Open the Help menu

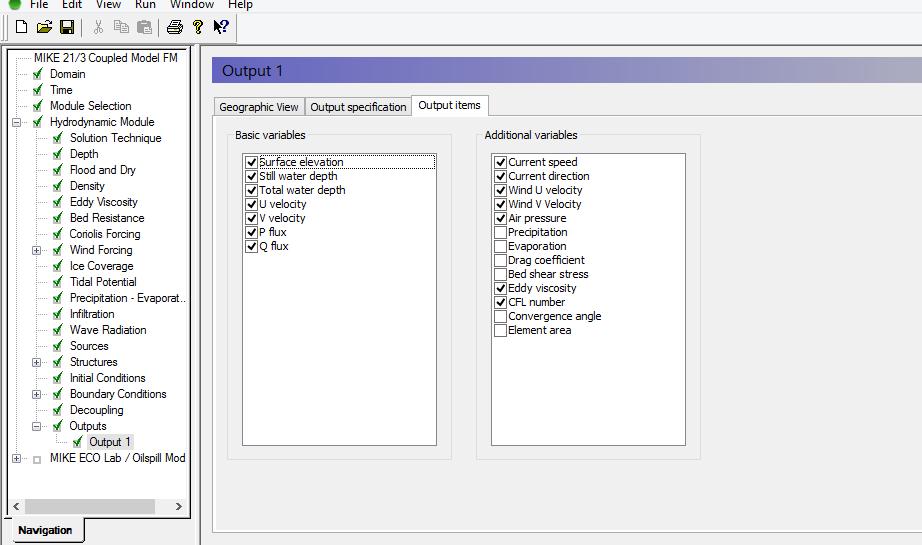pyautogui.click(x=240, y=4)
